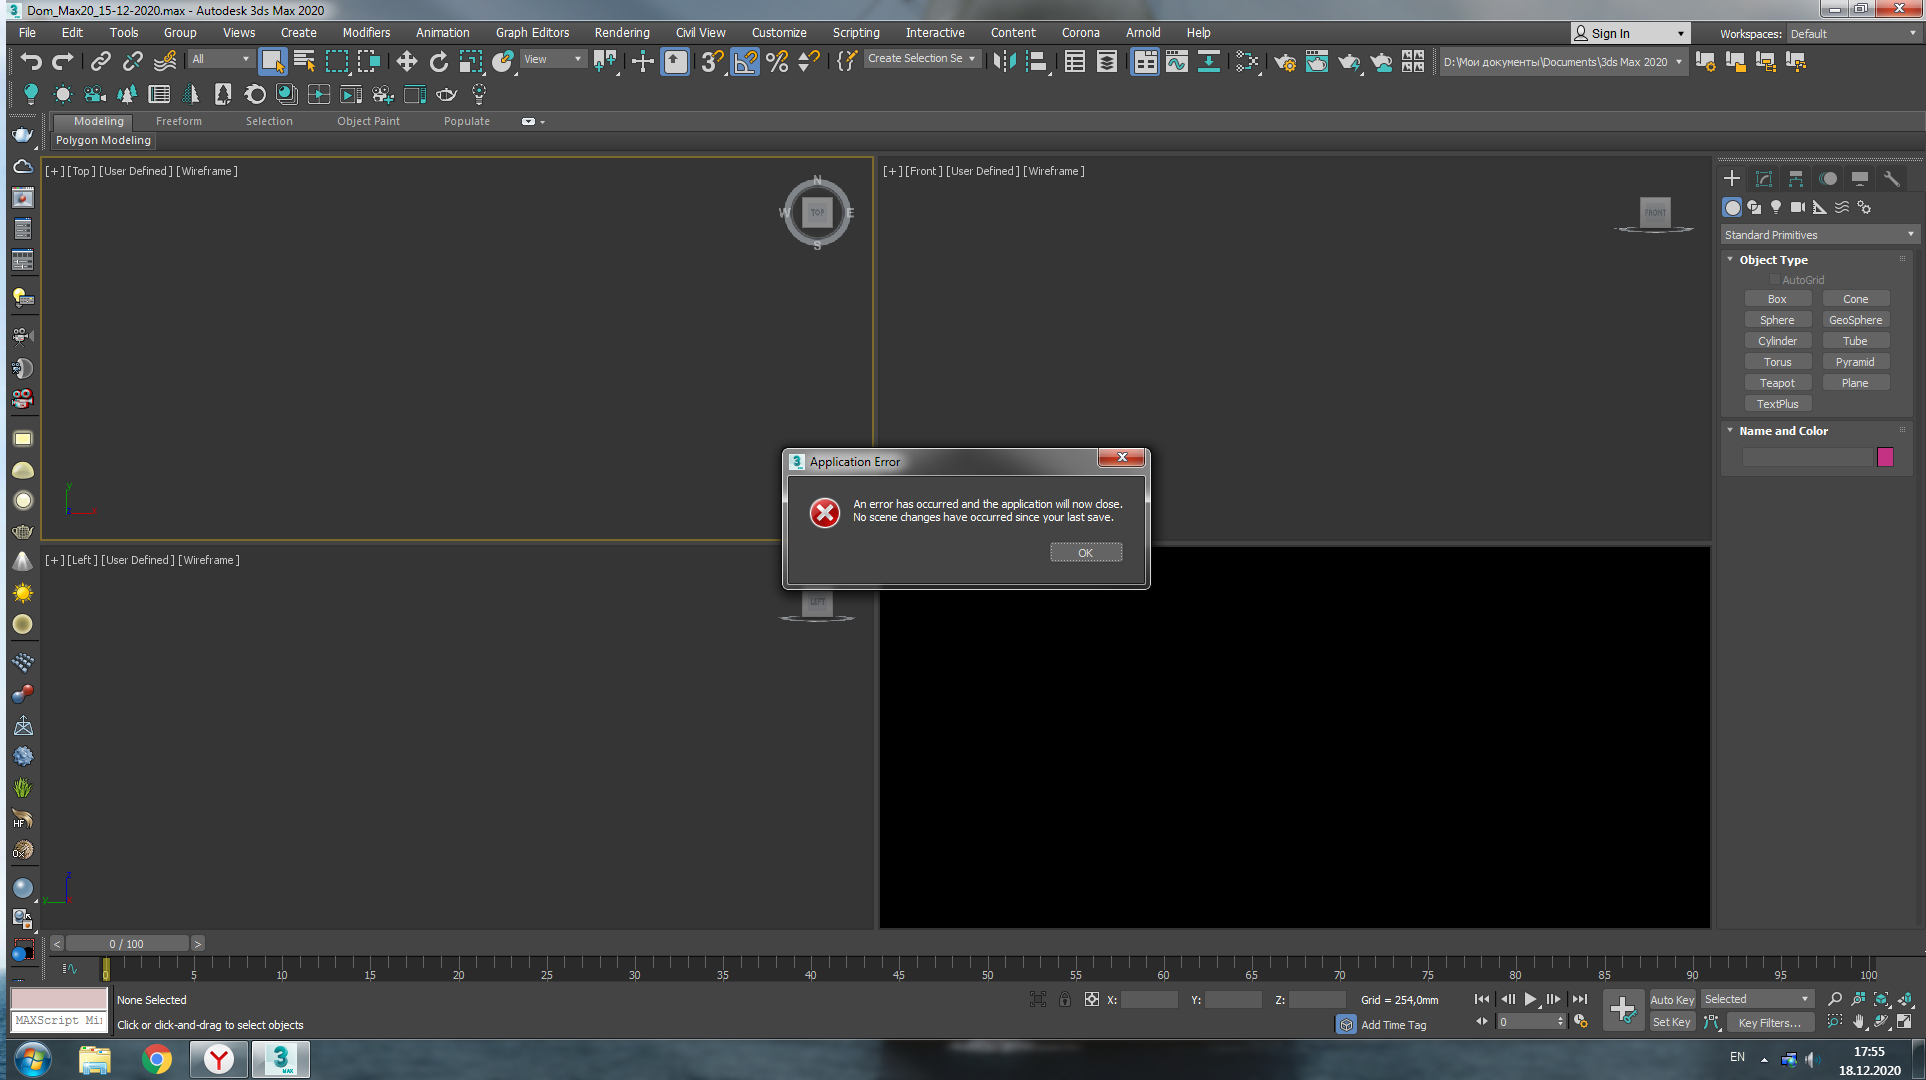Click the Bind to Space Warp icon

(166, 62)
